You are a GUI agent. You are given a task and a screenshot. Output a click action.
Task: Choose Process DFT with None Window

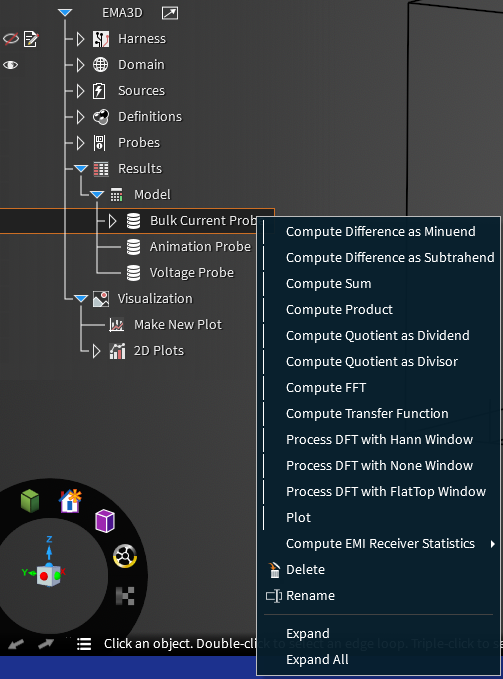tap(380, 466)
